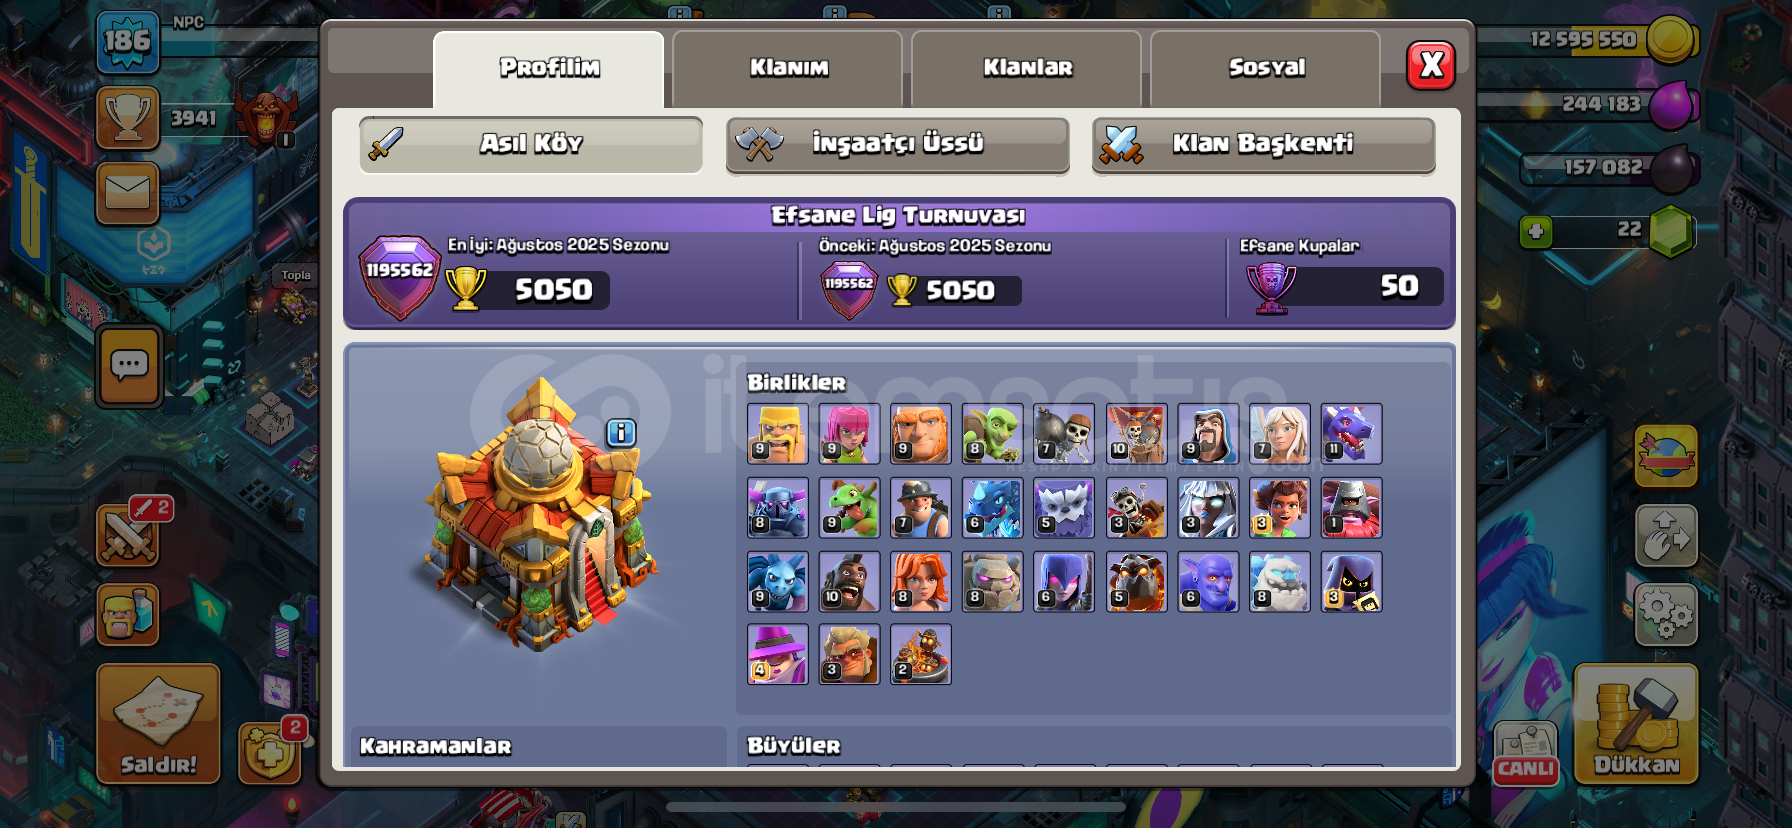Open the crossed swords battle log icon
The height and width of the screenshot is (828, 1792).
pyautogui.click(x=128, y=534)
